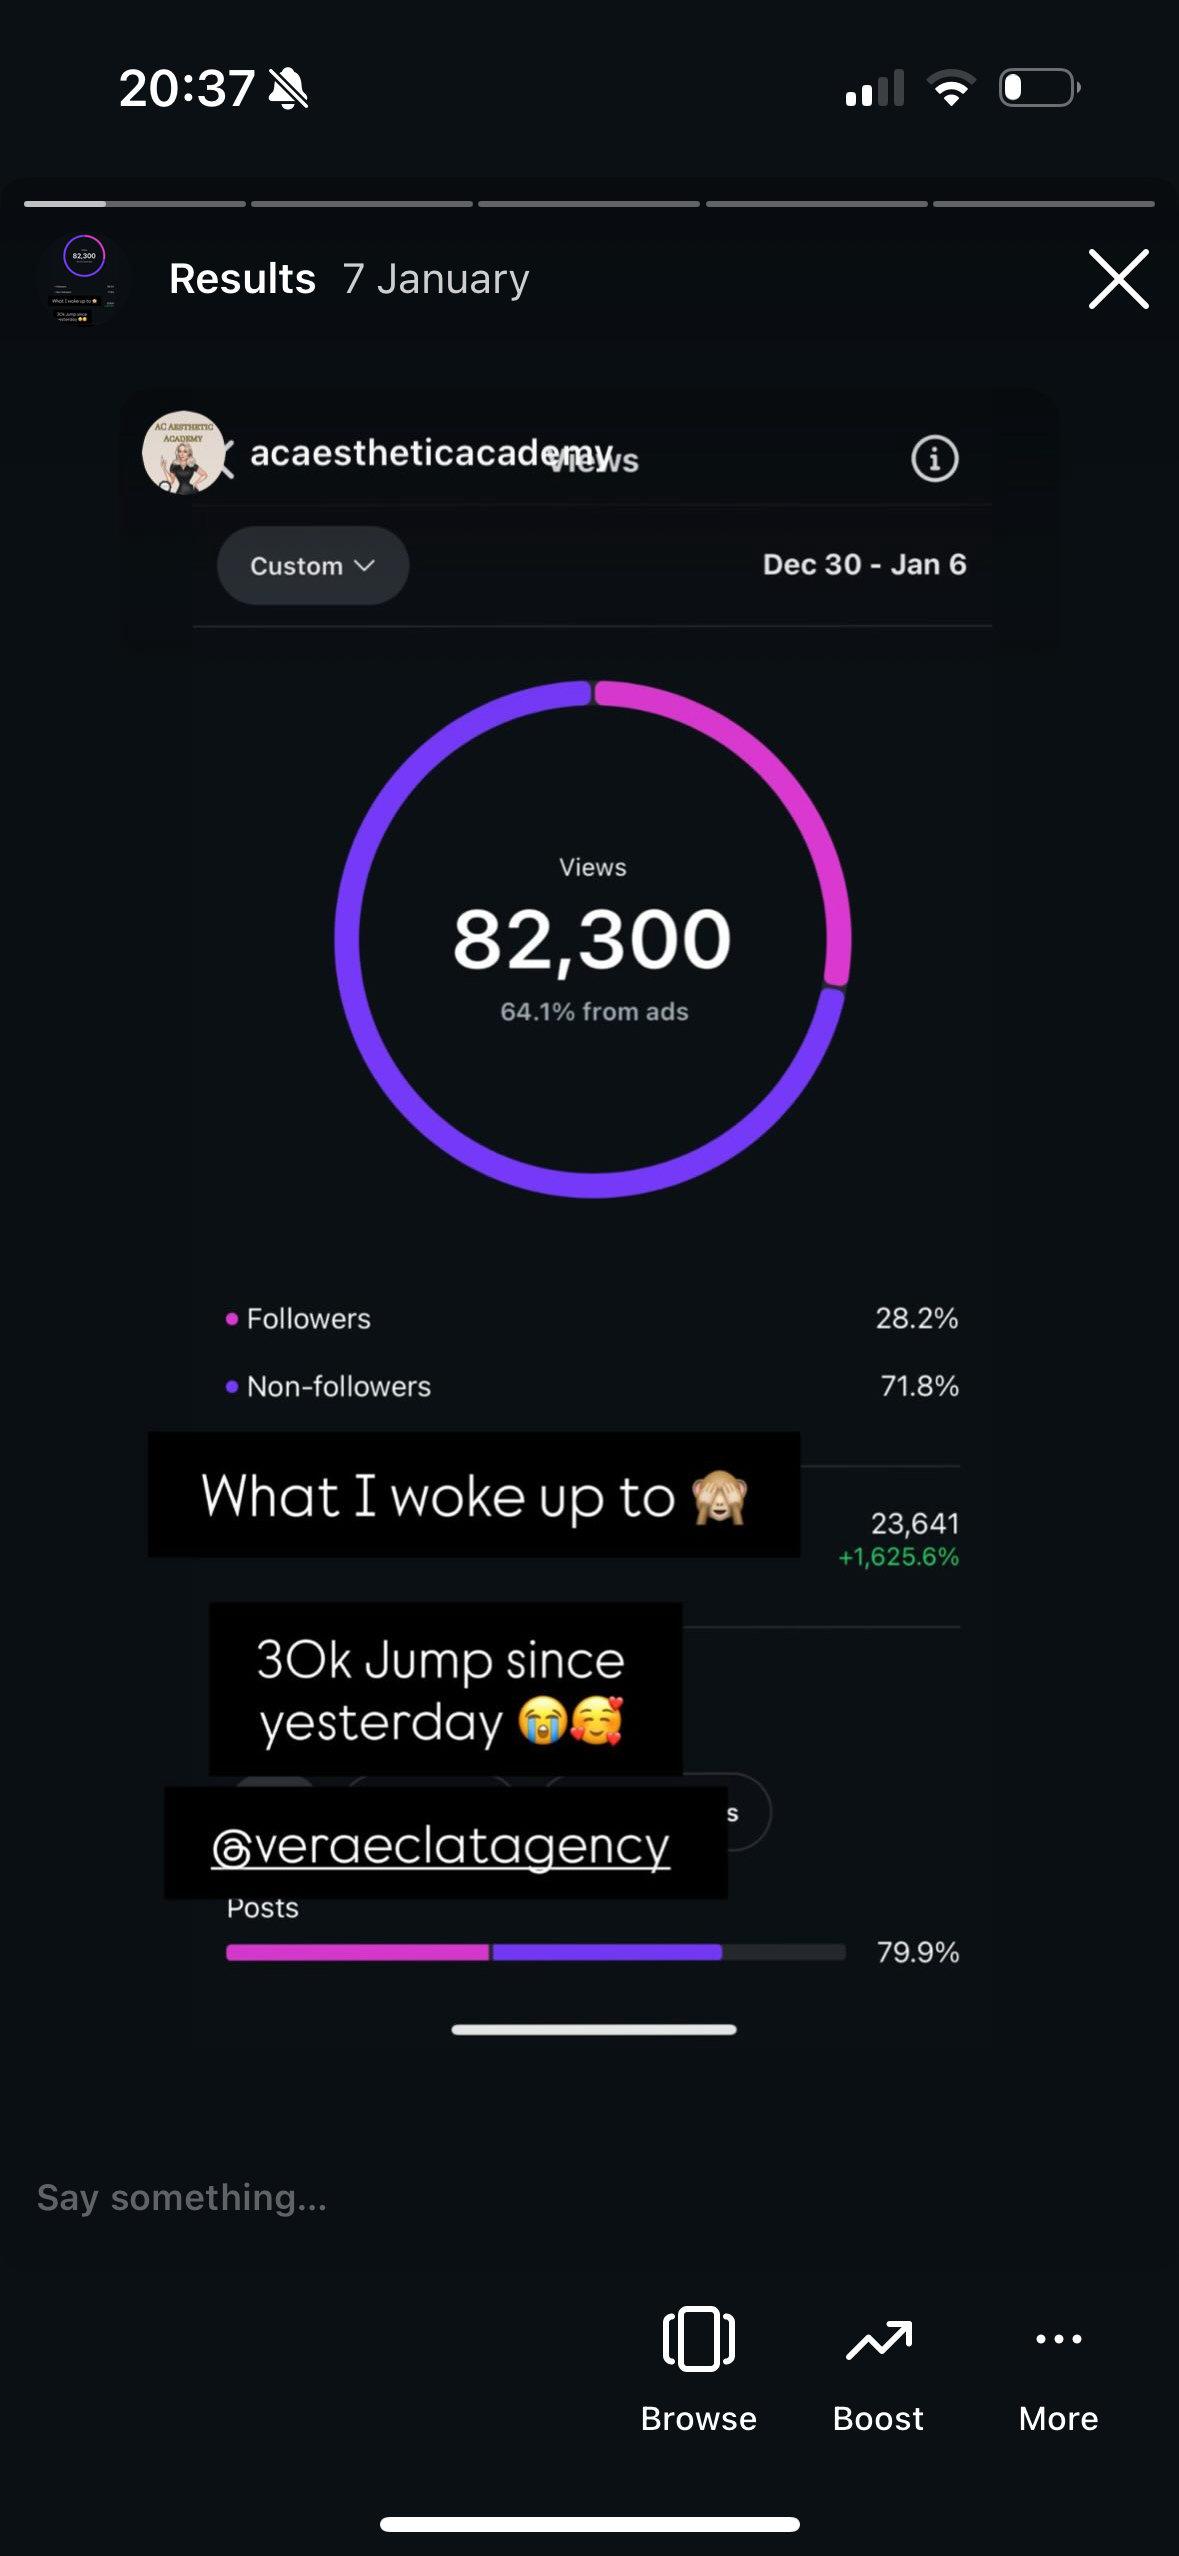Open the Custom date range dropdown
The image size is (1179, 2556).
click(312, 565)
